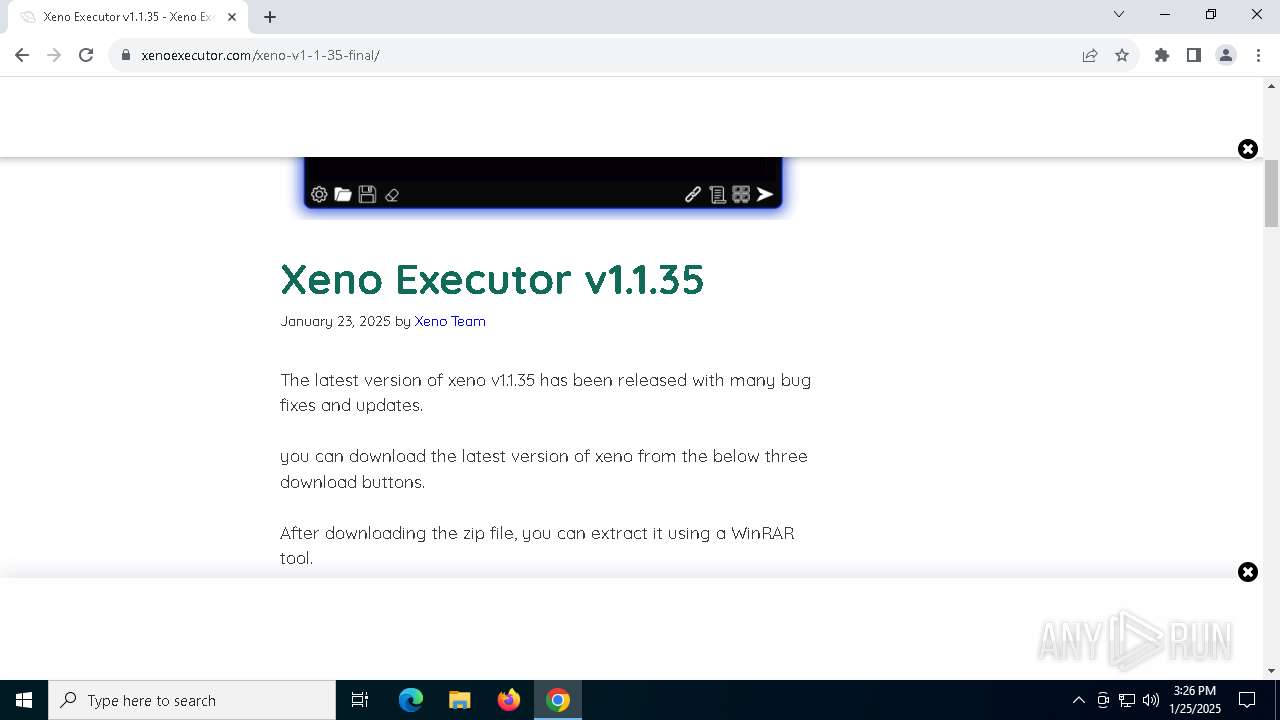
Task: Click the Xeno Executor v1.1.35 heading
Action: [x=492, y=279]
